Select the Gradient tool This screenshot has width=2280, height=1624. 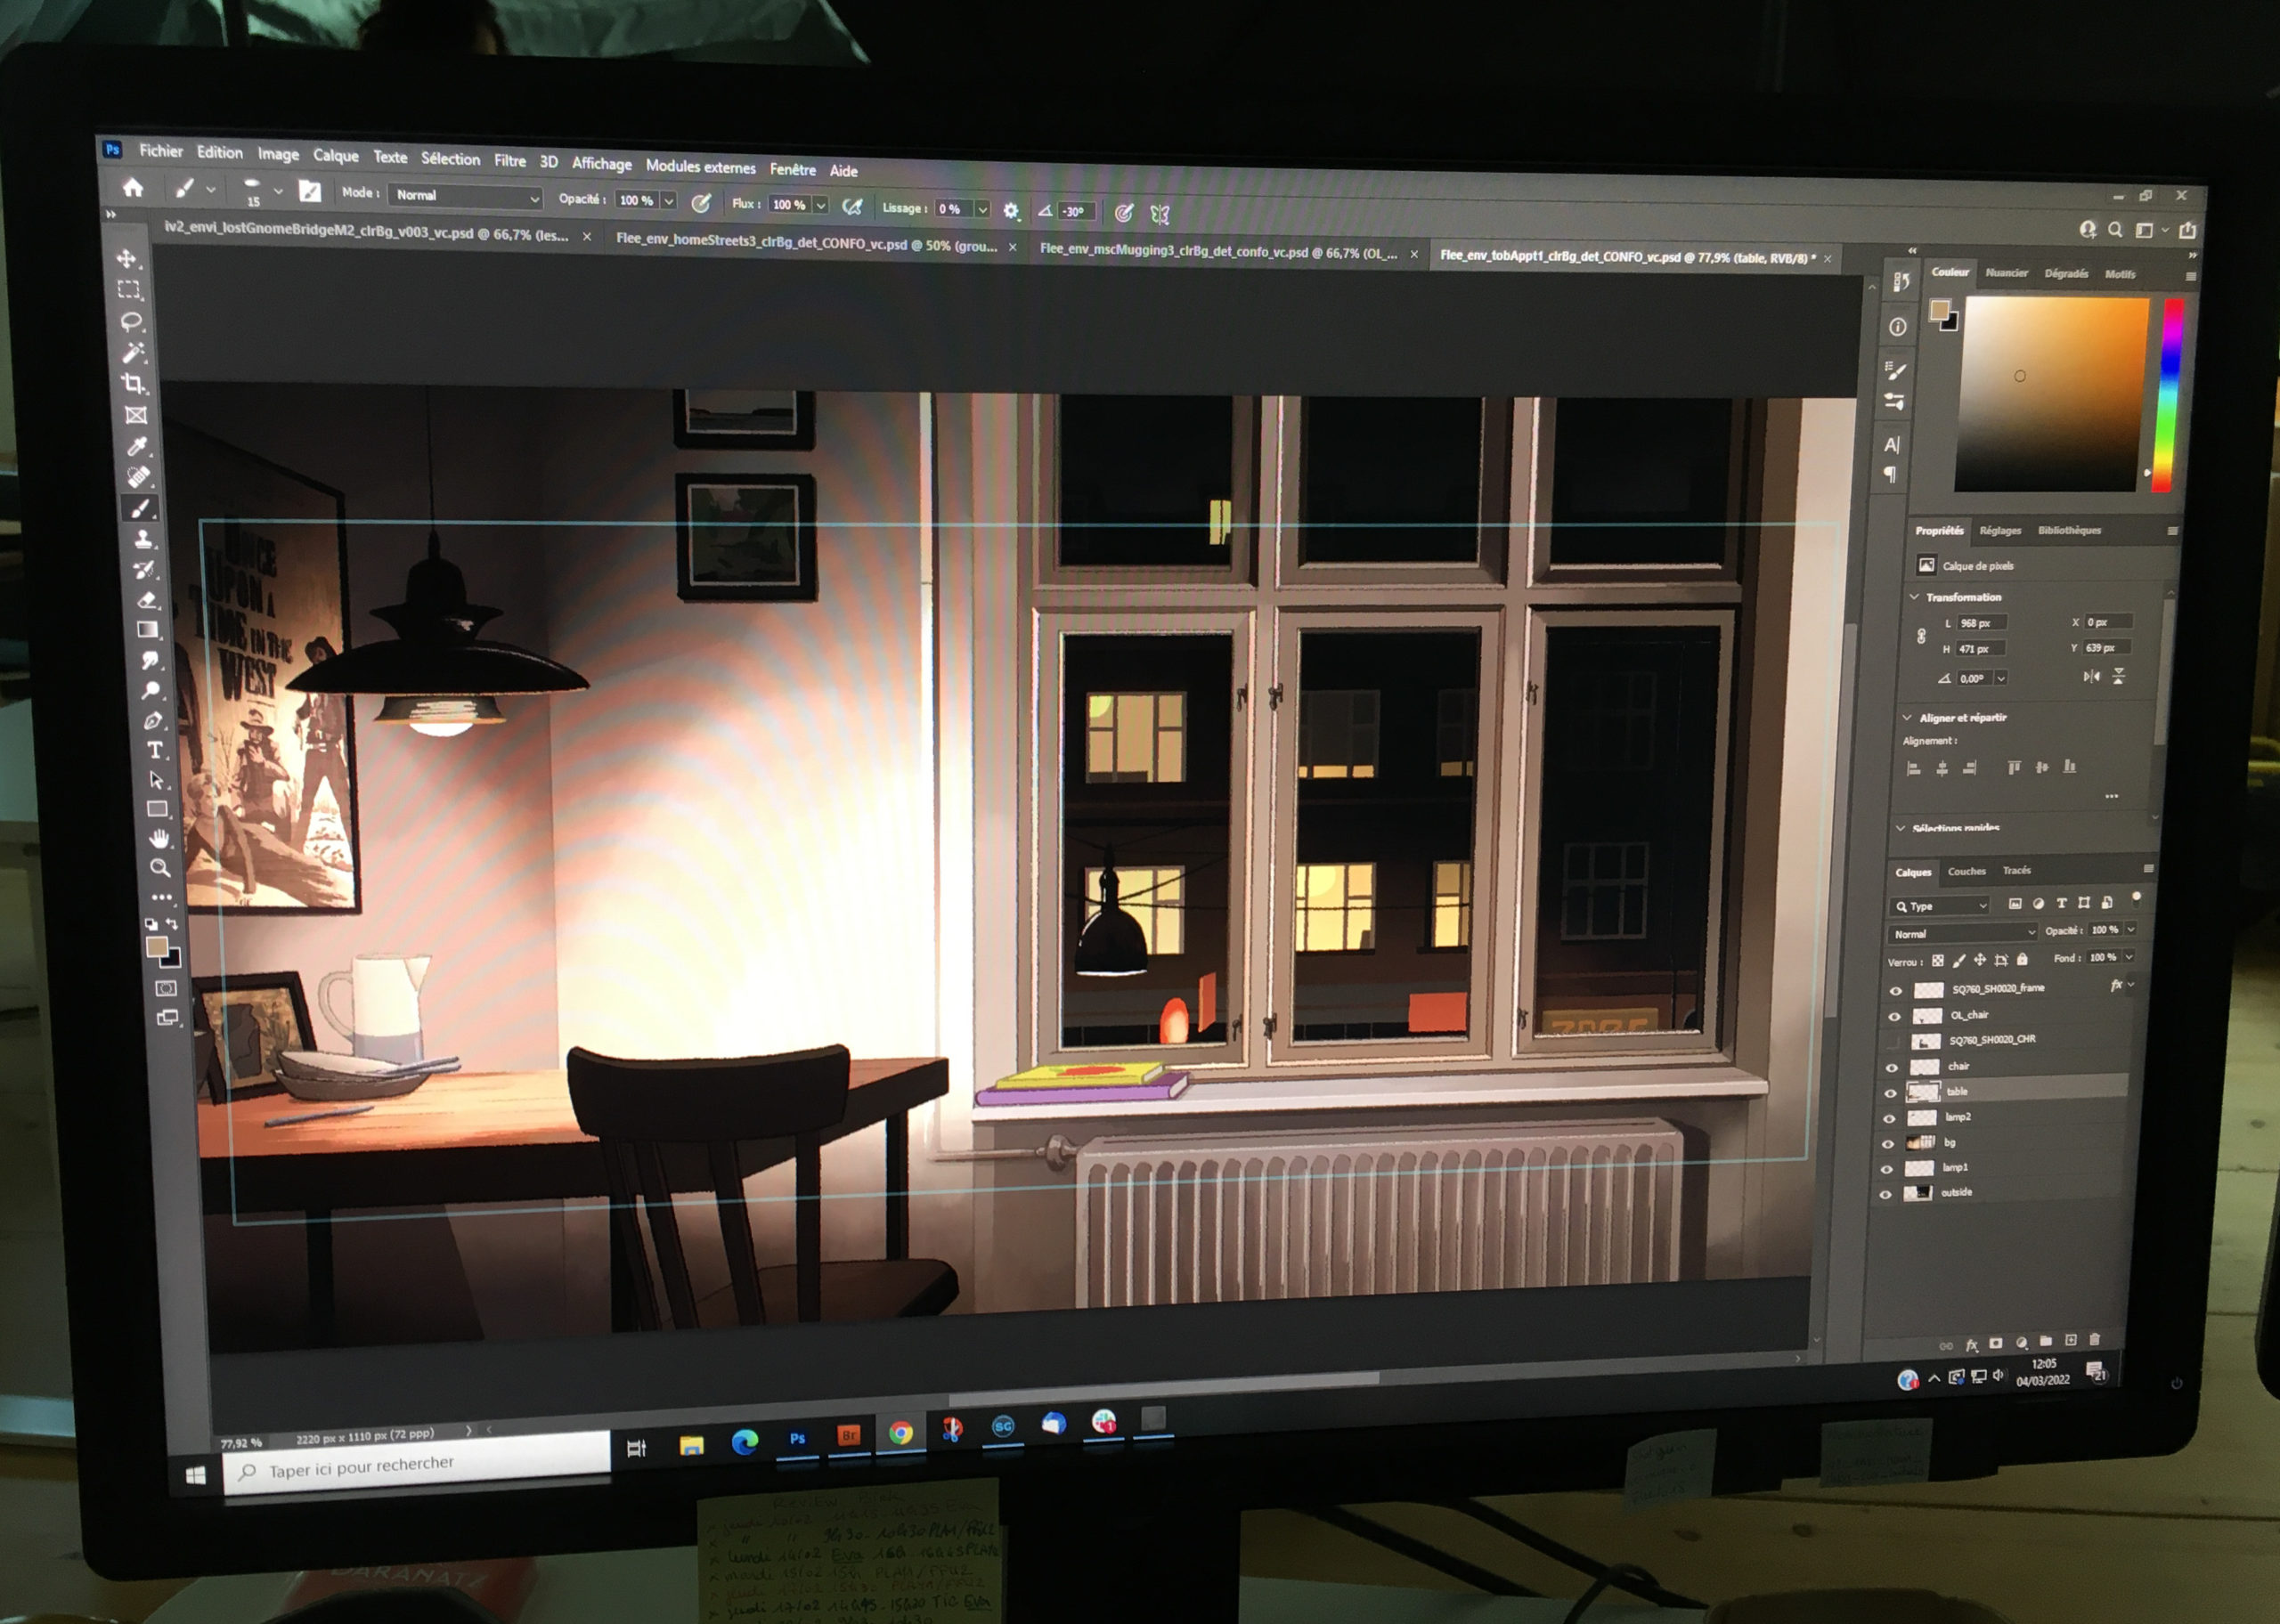[x=148, y=630]
